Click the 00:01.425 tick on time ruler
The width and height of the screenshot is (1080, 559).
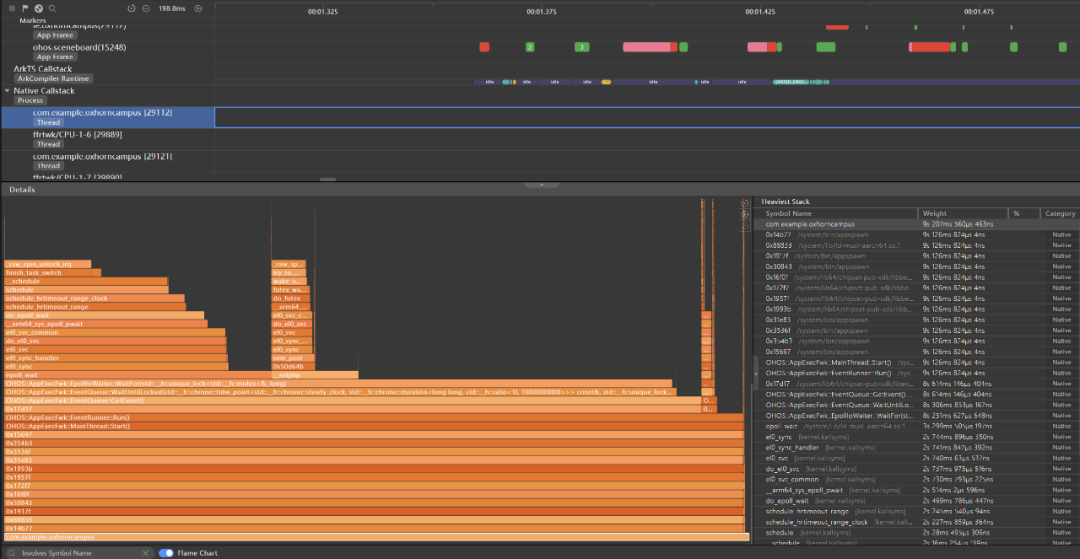760,12
